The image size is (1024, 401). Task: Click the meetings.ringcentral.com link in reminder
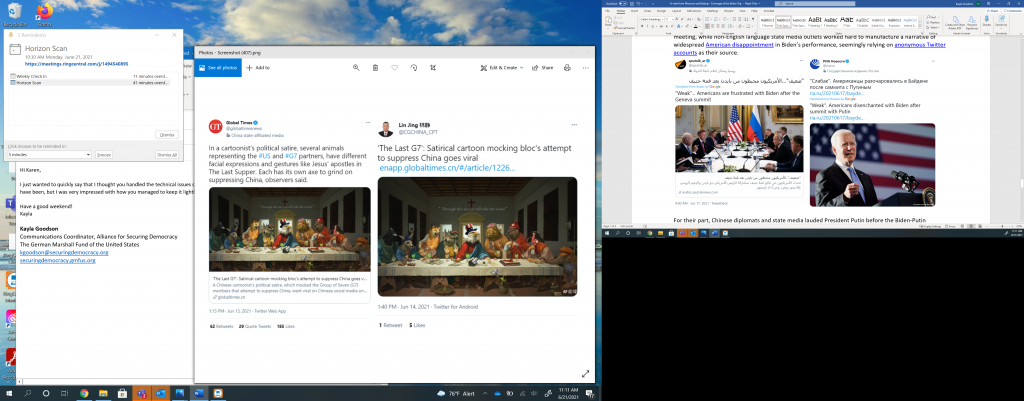(76, 64)
